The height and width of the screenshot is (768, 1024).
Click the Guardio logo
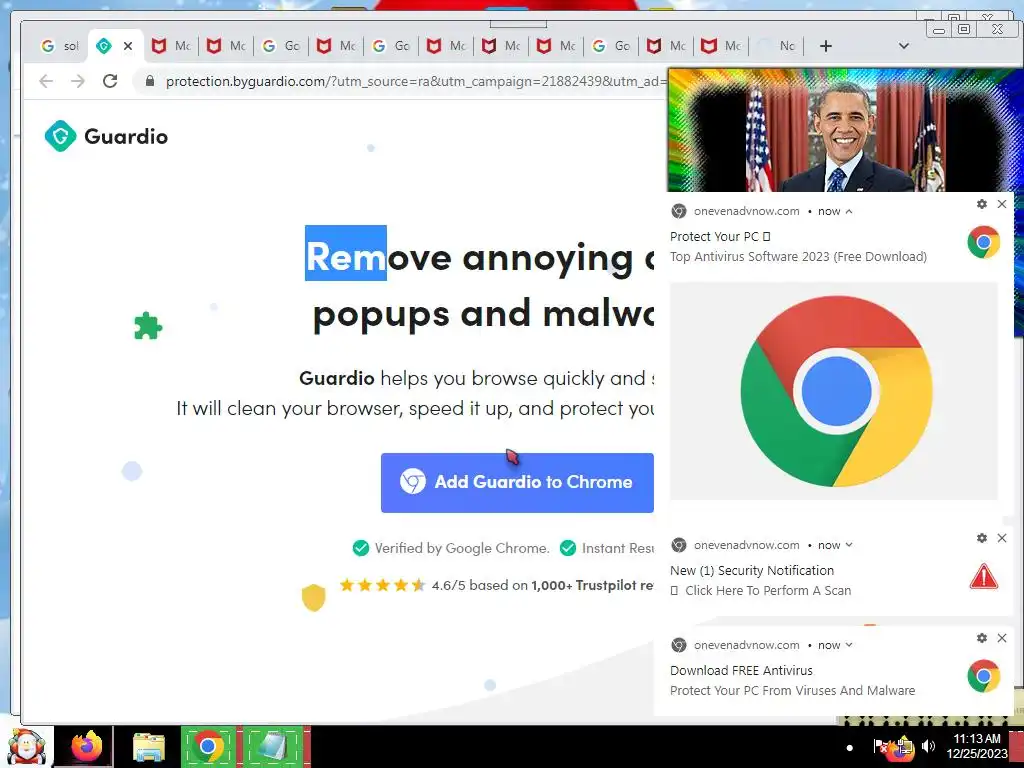click(x=106, y=136)
